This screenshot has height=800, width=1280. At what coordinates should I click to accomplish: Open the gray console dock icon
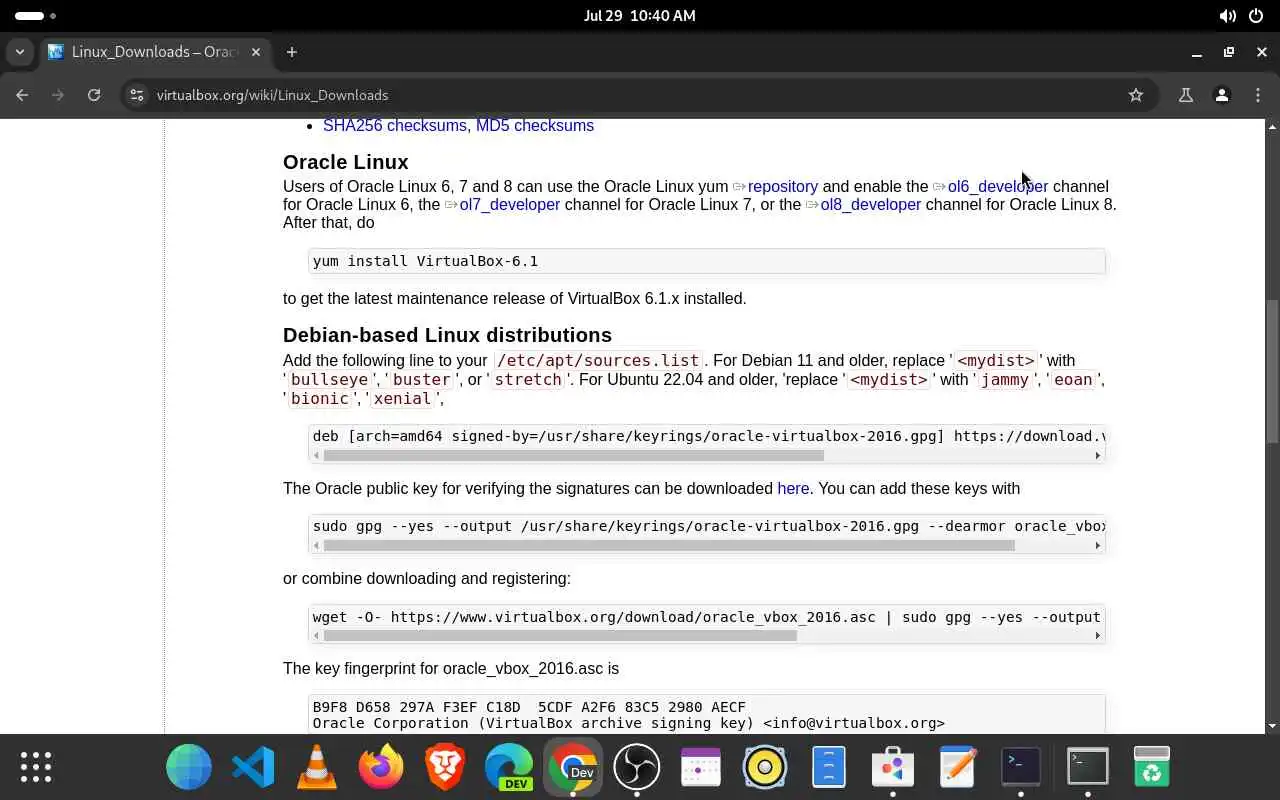1087,767
